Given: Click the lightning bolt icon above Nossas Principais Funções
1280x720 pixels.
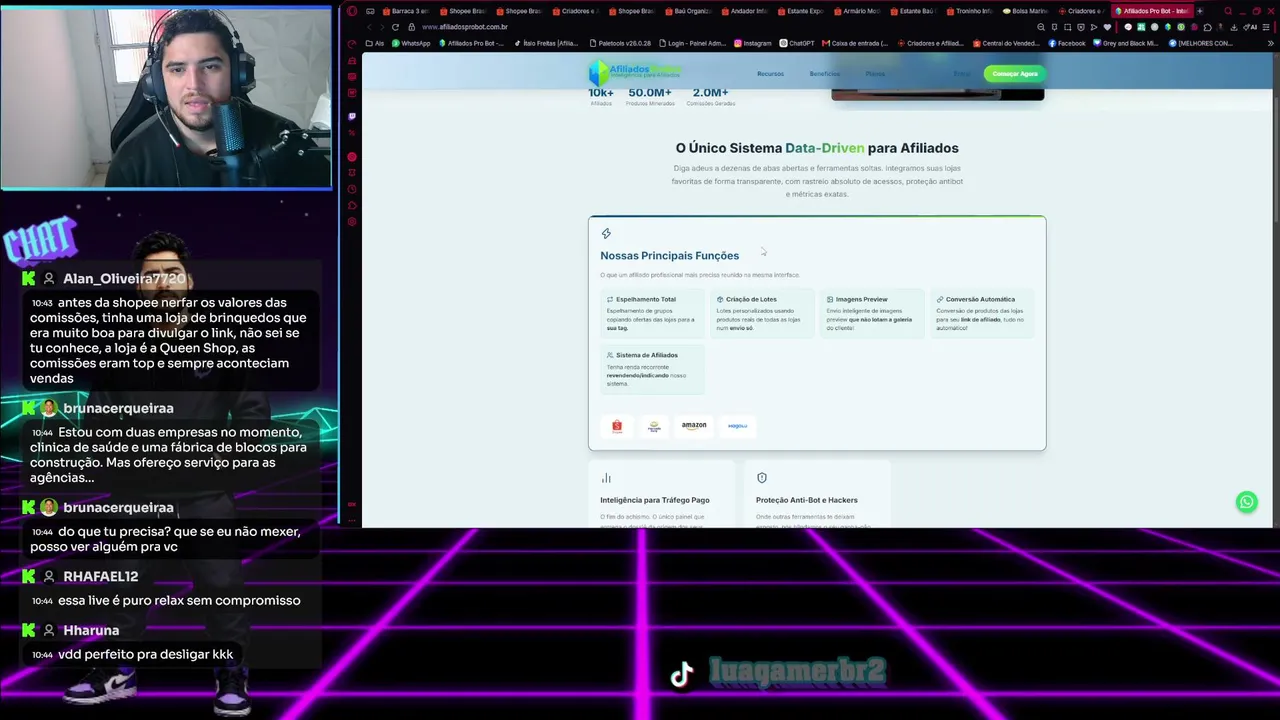Looking at the screenshot, I should coord(606,234).
